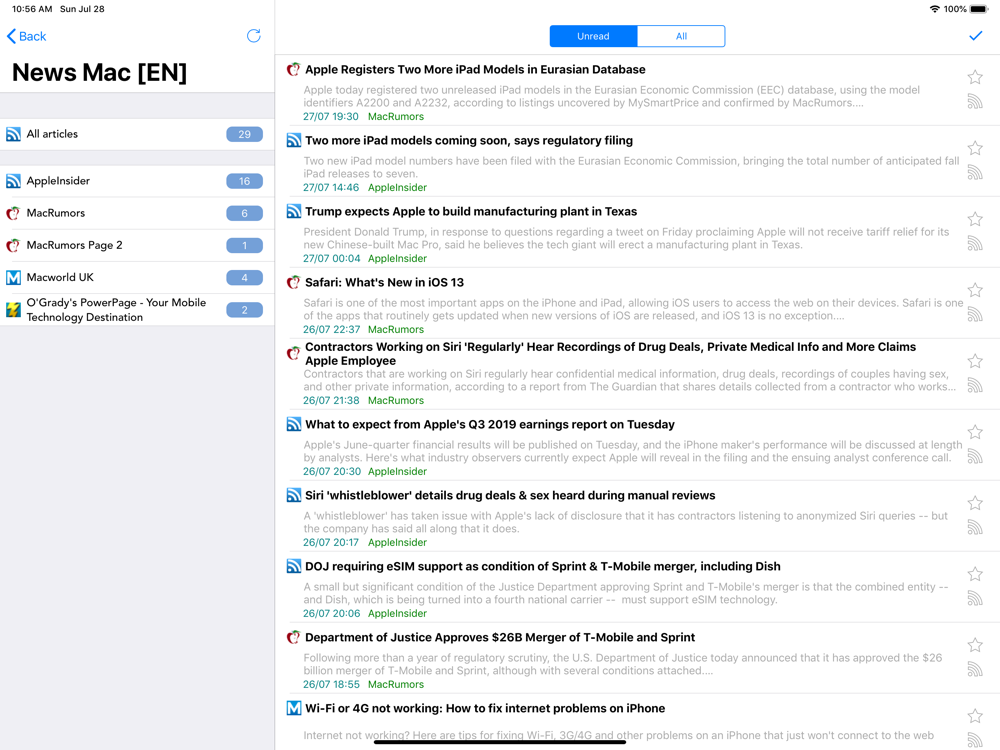The height and width of the screenshot is (750, 1000).
Task: Click Macworld M icon beside Wi-Fi article
Action: click(x=293, y=709)
